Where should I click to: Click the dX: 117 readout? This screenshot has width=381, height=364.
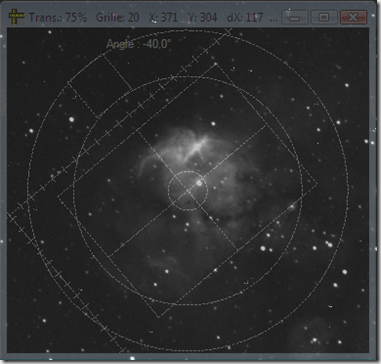point(245,17)
